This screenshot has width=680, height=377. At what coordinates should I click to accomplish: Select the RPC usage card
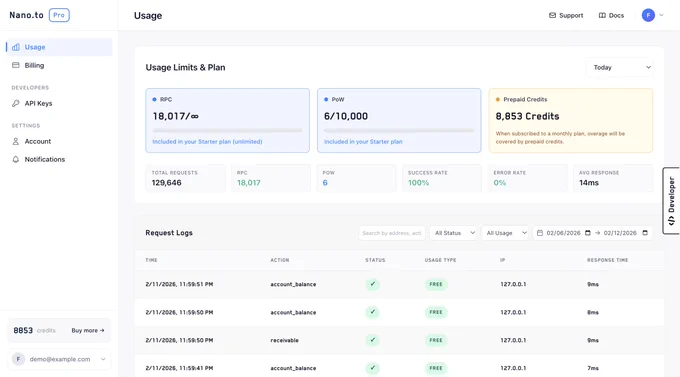coord(228,121)
